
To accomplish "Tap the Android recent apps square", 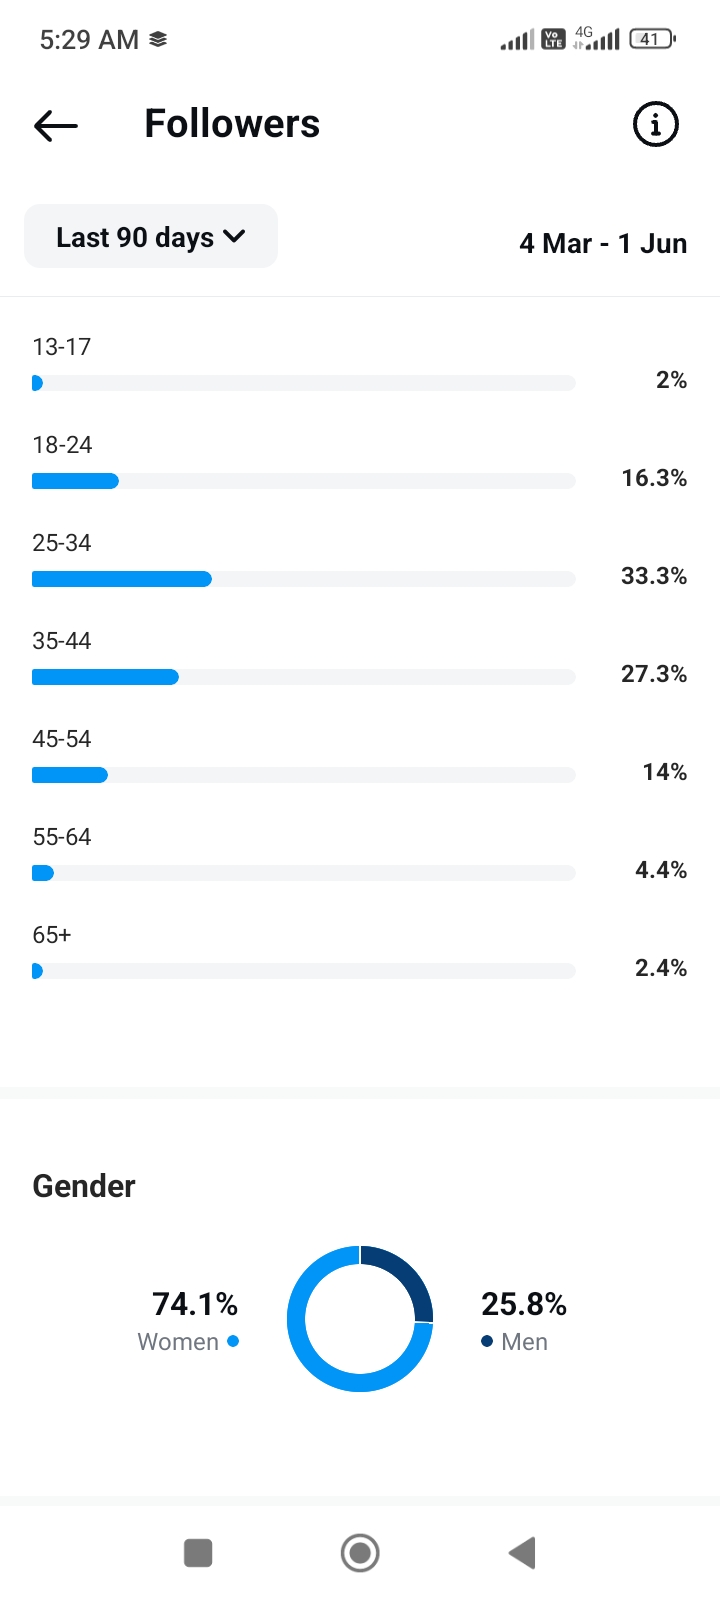I will tap(198, 1553).
